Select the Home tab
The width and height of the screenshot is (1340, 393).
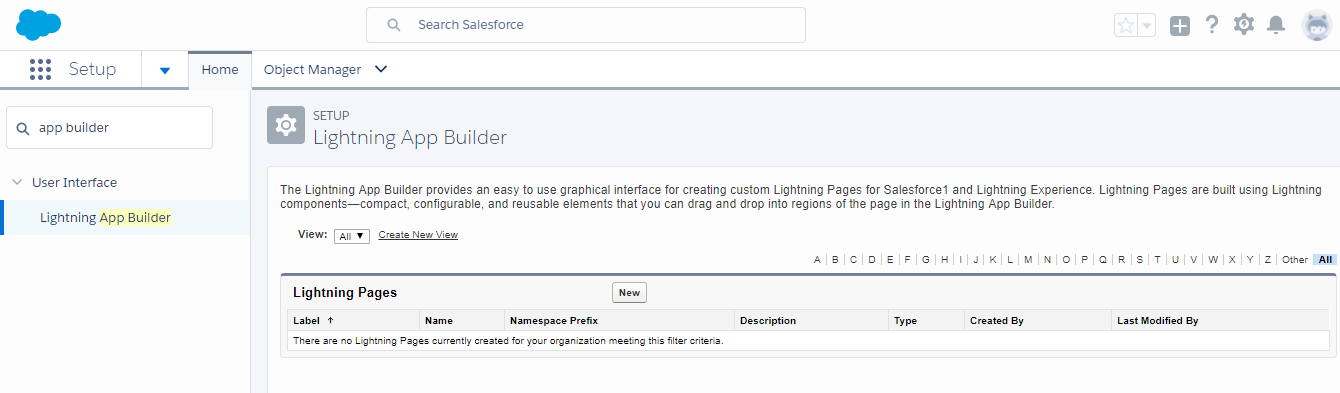point(220,69)
